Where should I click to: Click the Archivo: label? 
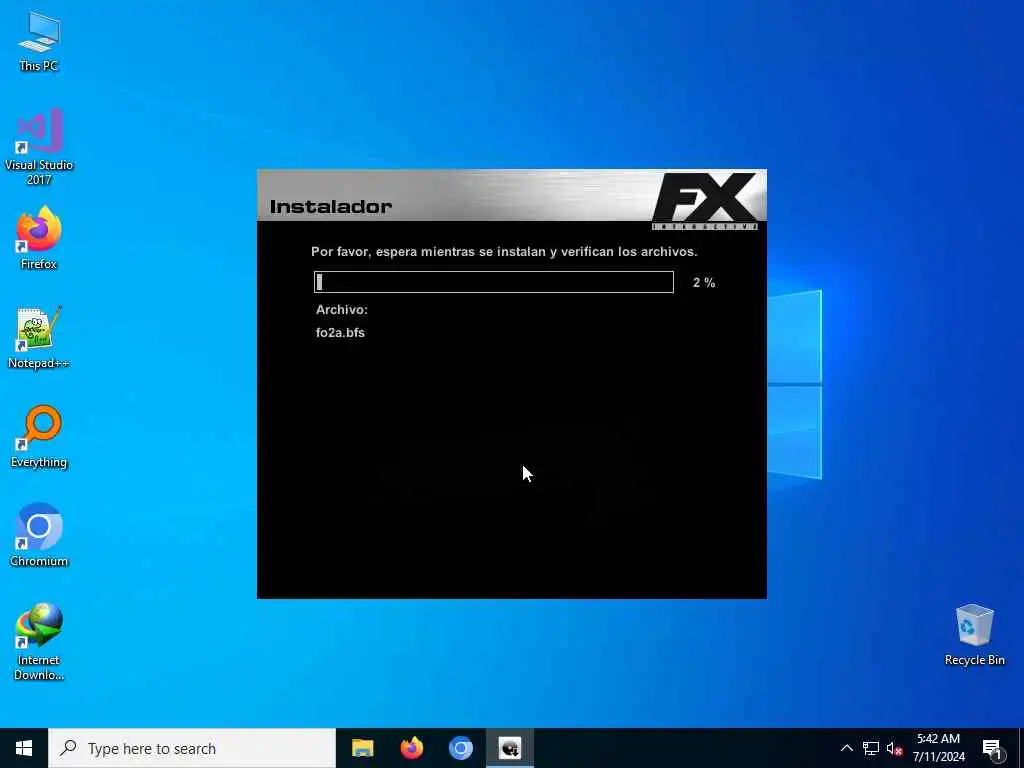coord(342,310)
